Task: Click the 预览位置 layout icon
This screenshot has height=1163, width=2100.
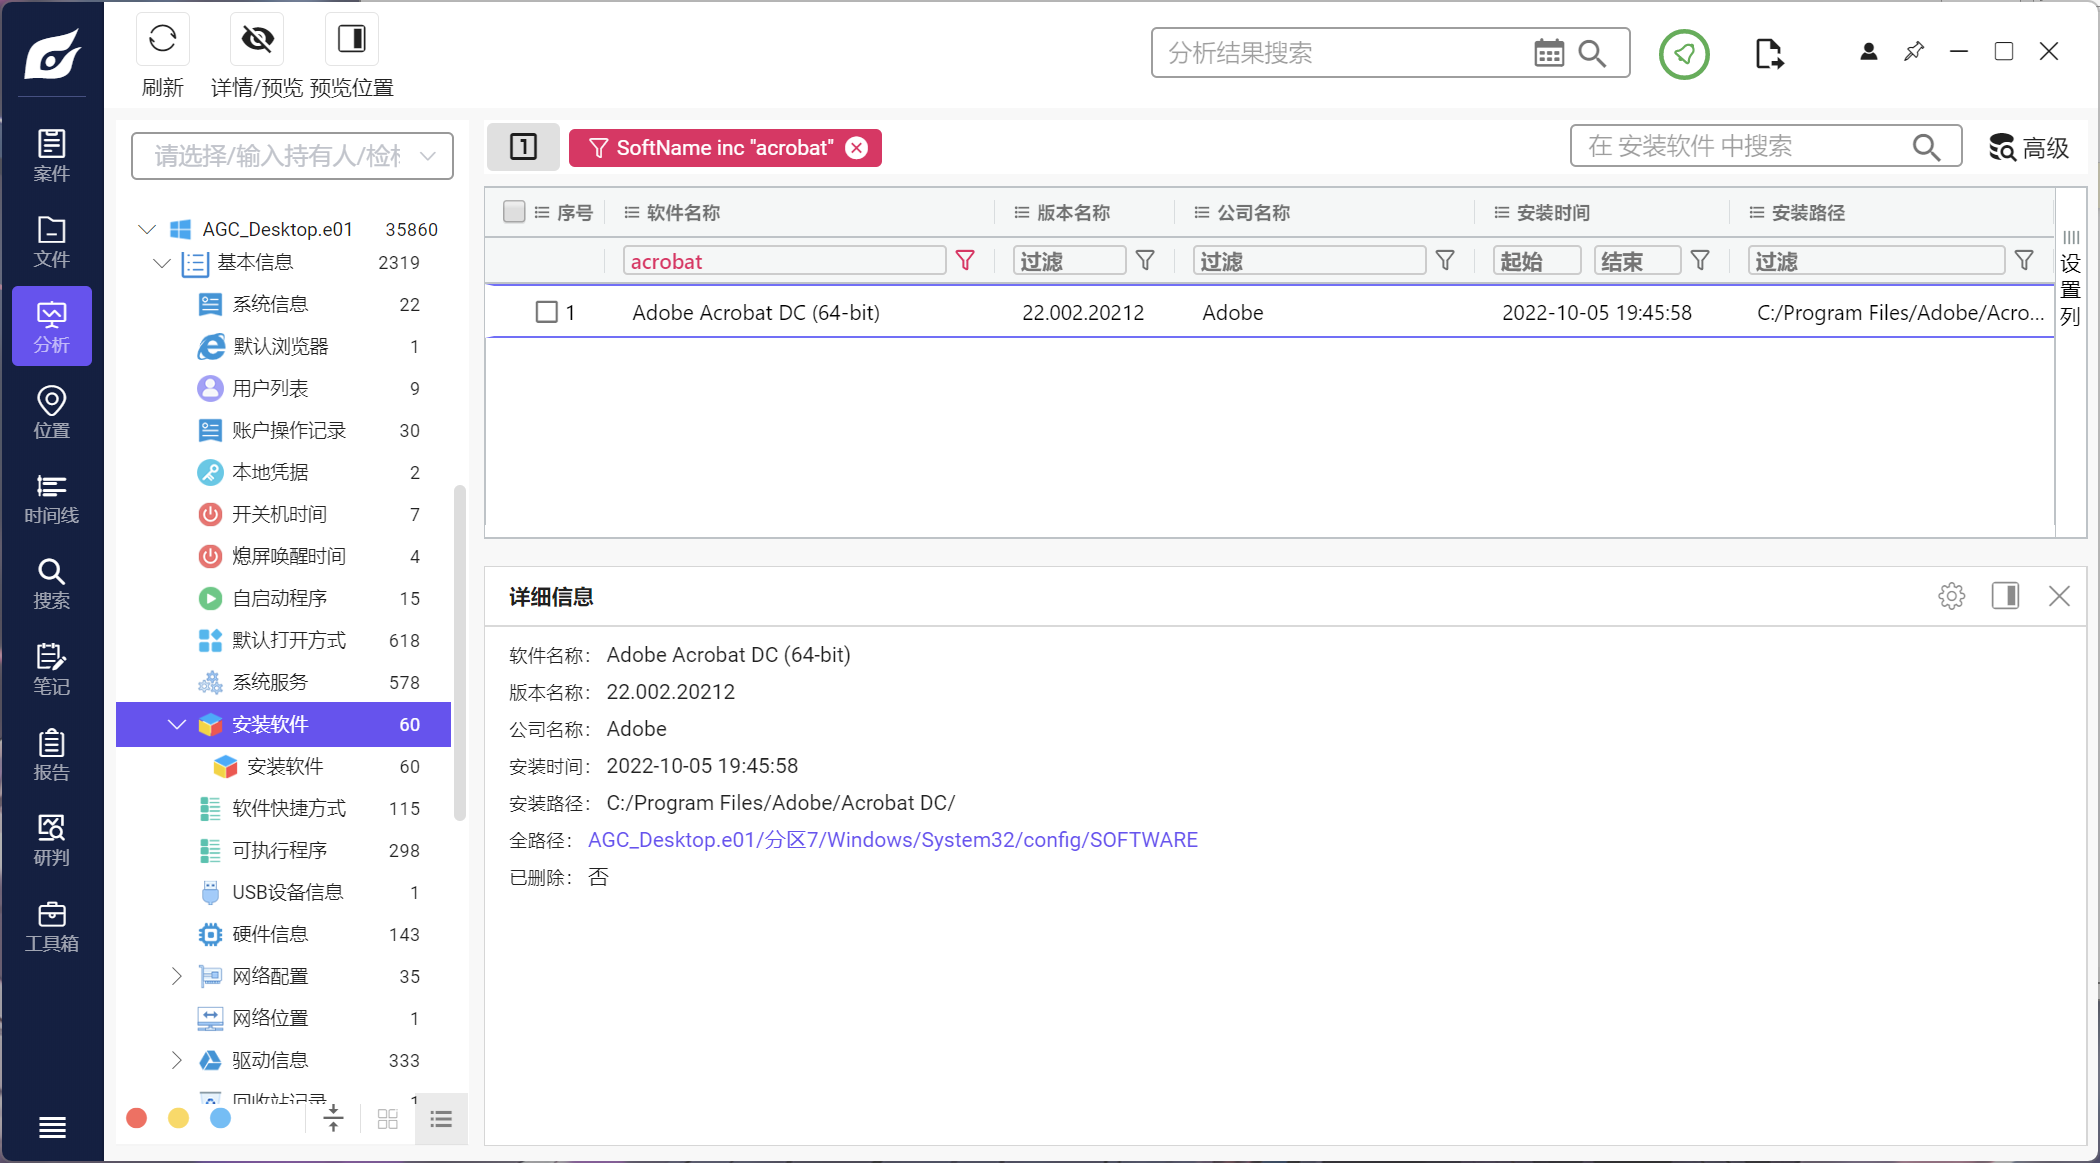Action: pyautogui.click(x=352, y=39)
